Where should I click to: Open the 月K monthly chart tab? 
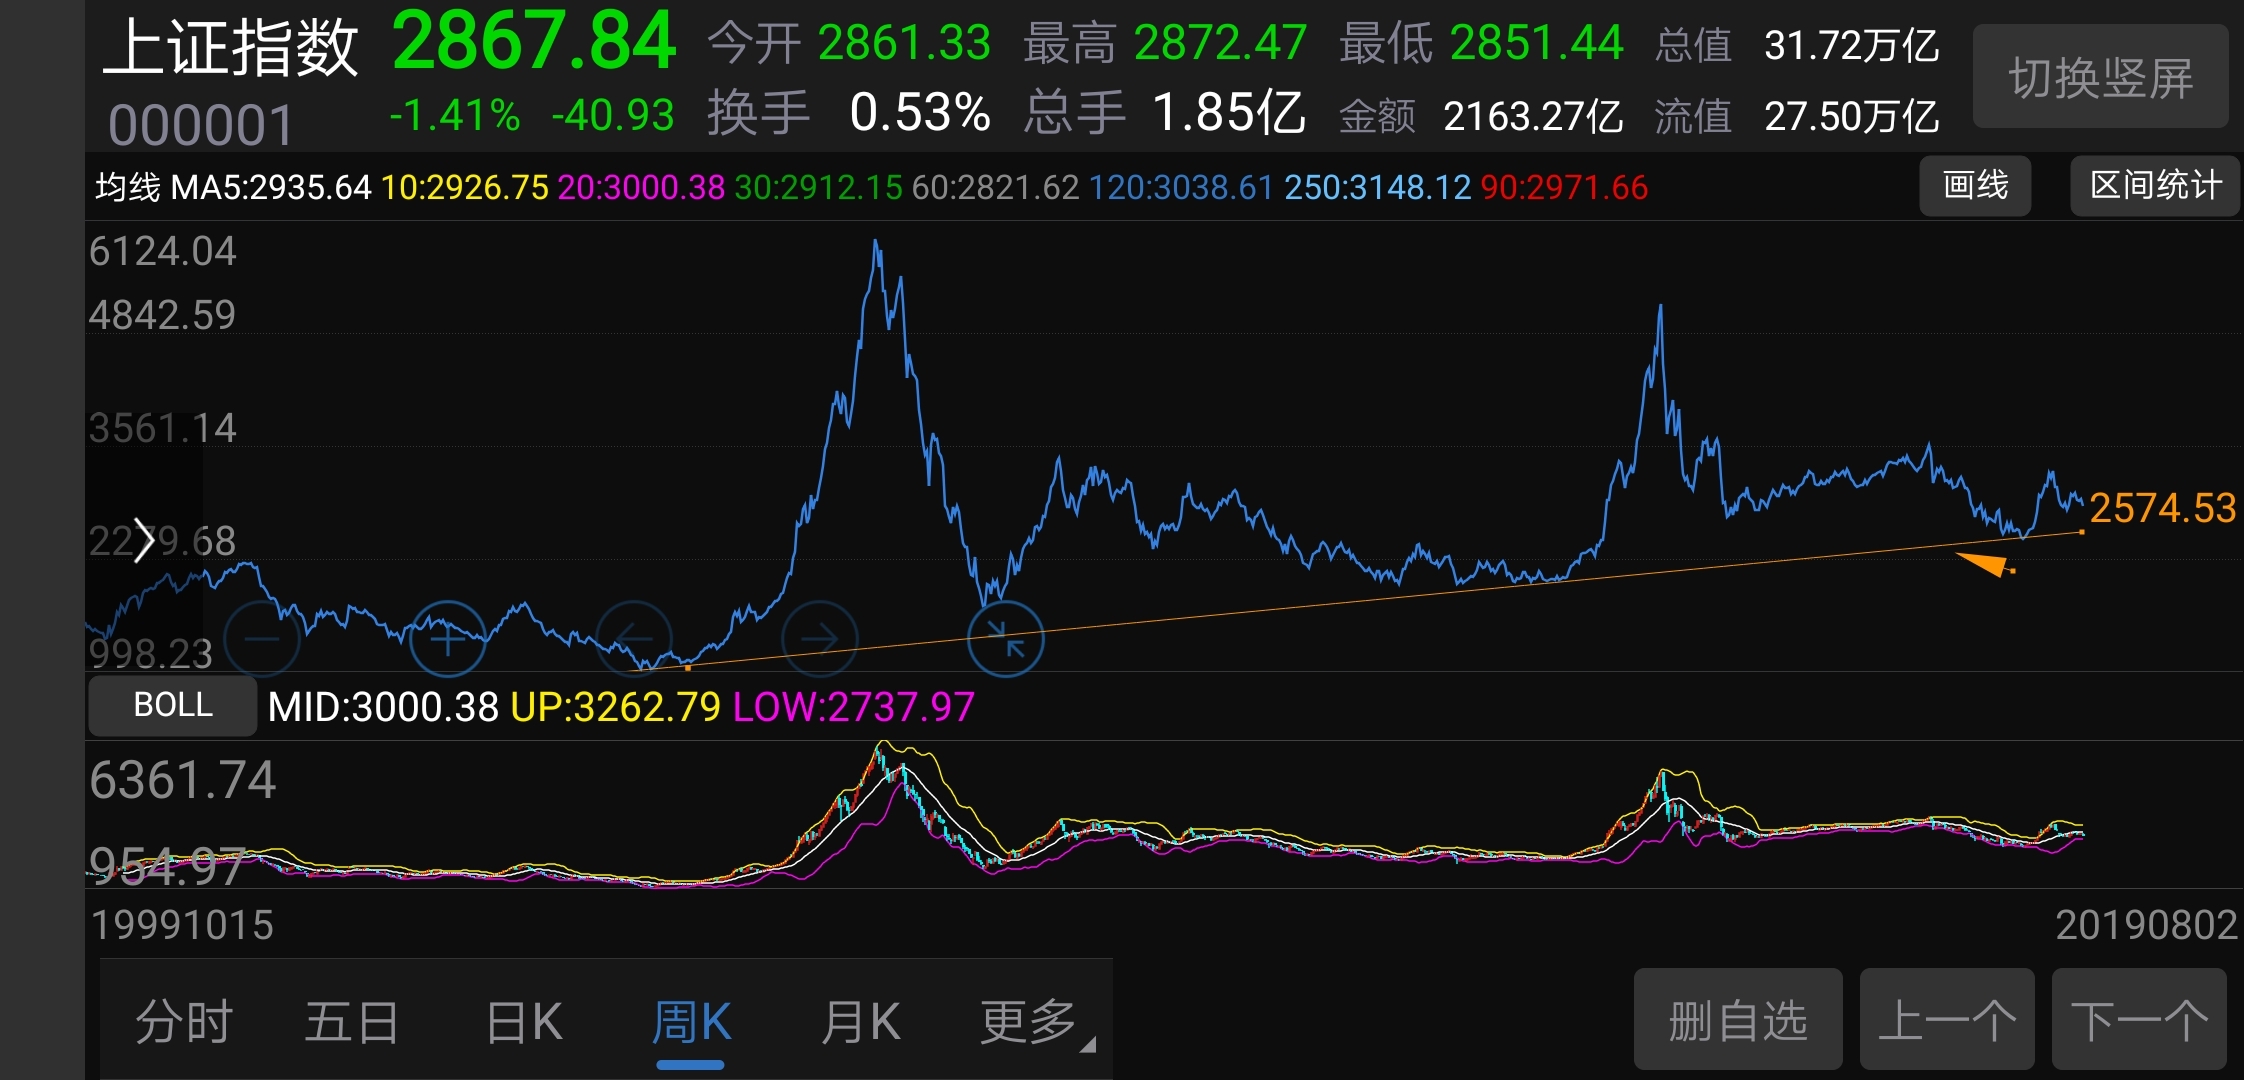click(x=861, y=1020)
